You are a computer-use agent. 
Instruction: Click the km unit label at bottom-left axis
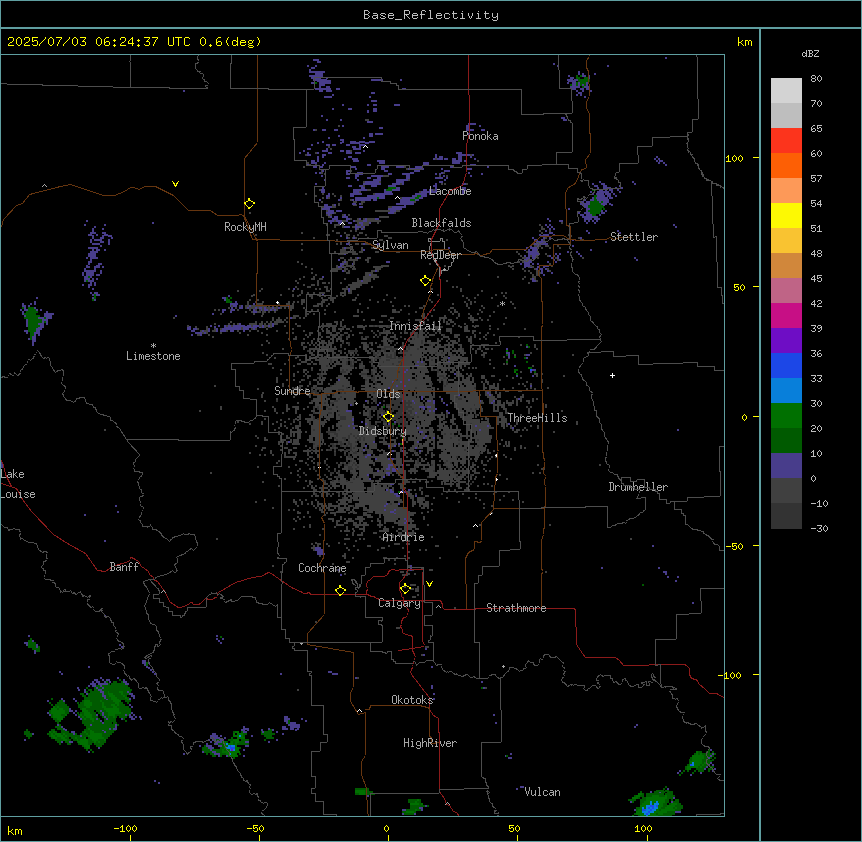[x=15, y=830]
